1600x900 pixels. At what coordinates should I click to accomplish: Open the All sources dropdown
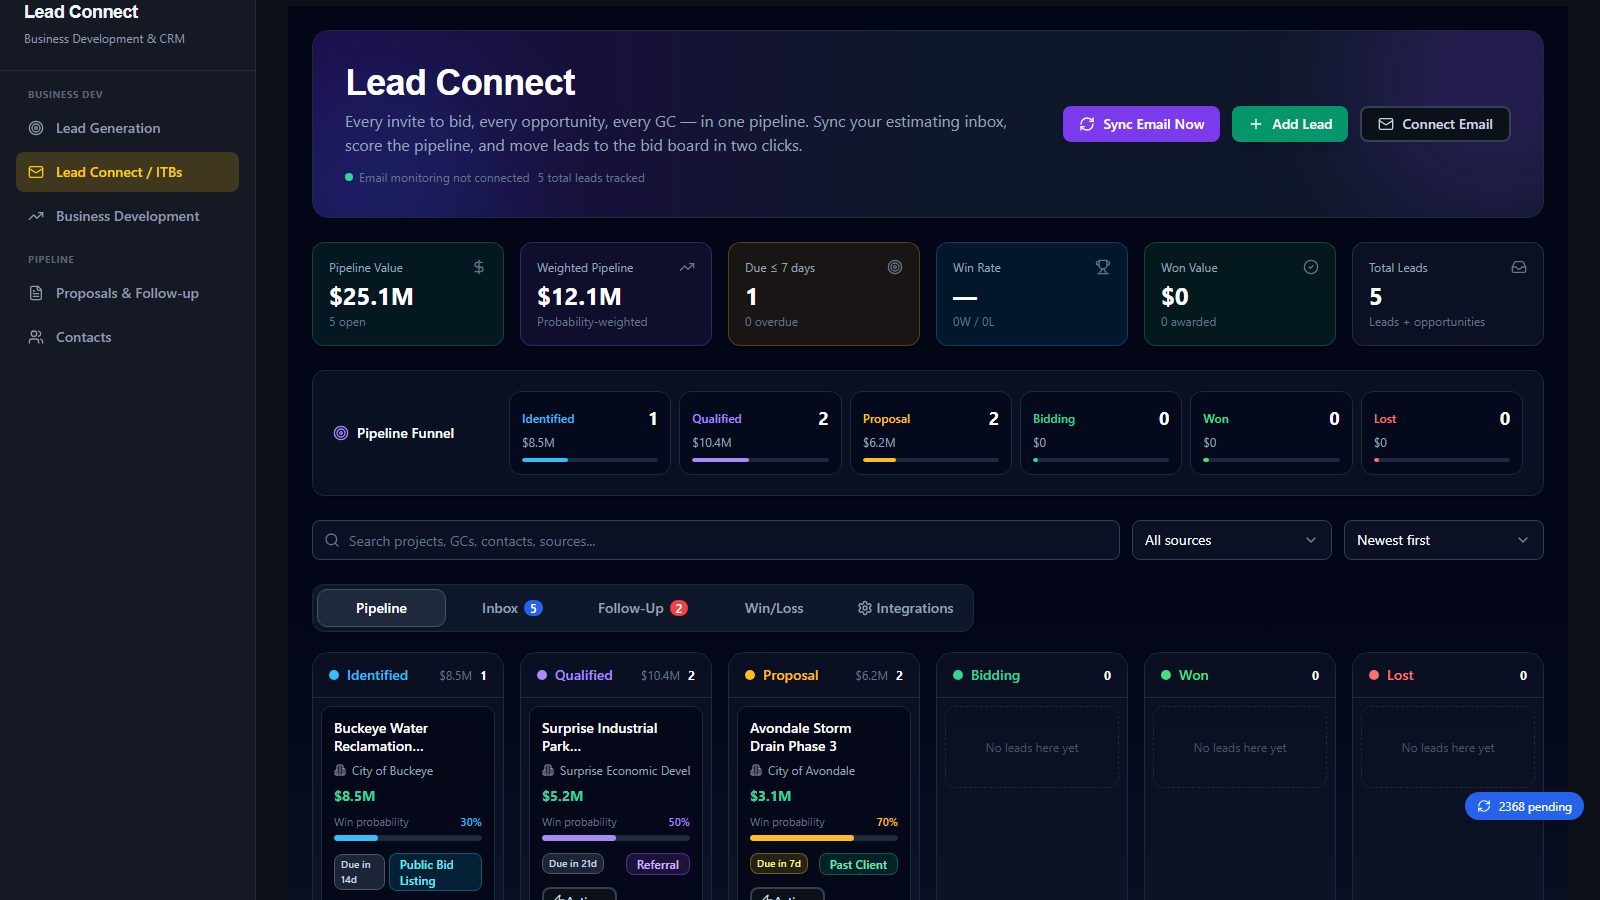point(1232,540)
